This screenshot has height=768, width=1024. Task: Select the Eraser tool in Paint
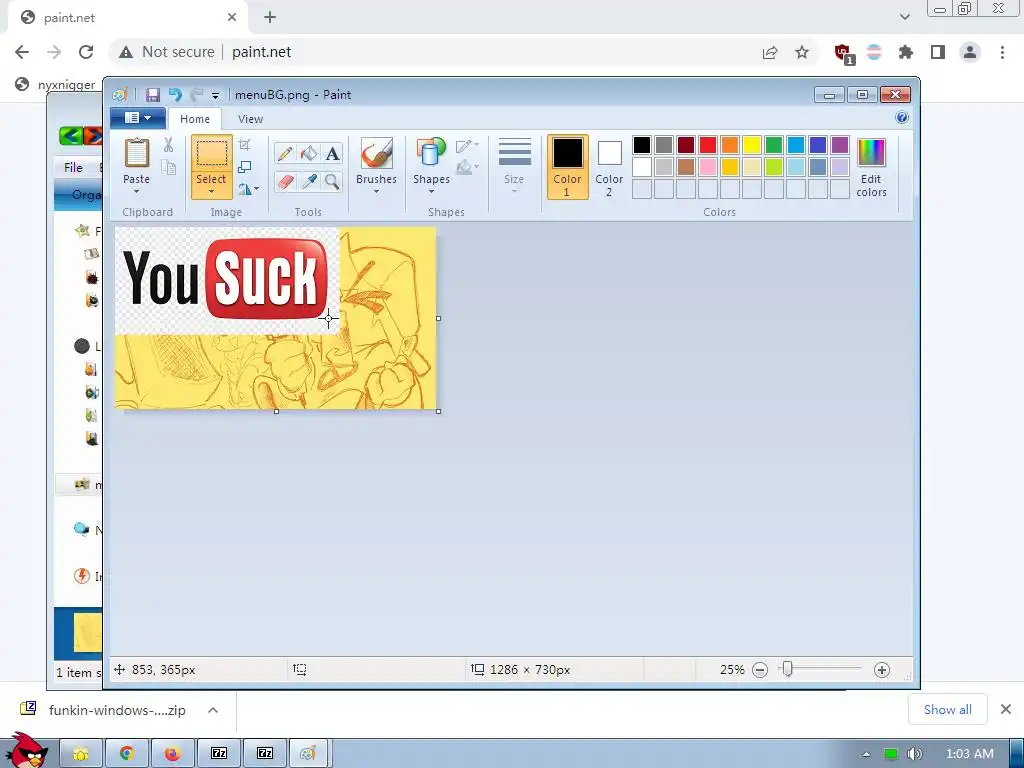click(285, 181)
